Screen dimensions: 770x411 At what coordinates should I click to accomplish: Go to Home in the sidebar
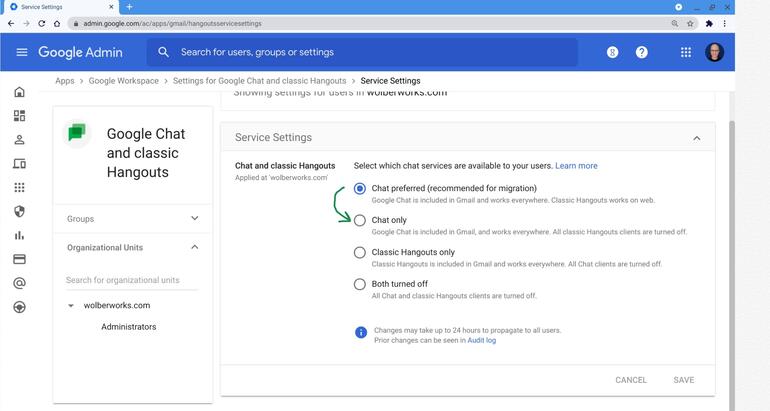click(x=20, y=92)
